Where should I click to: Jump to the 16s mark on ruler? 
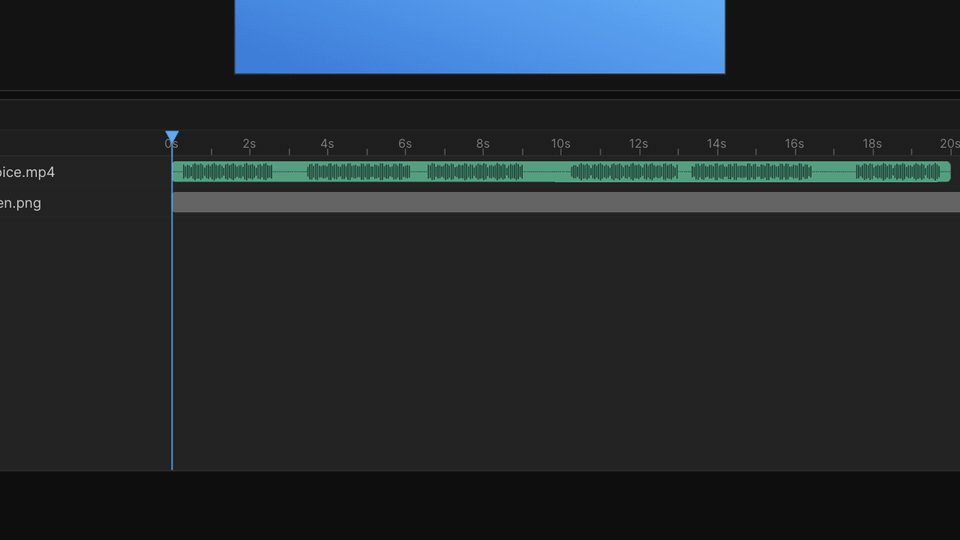pyautogui.click(x=794, y=144)
